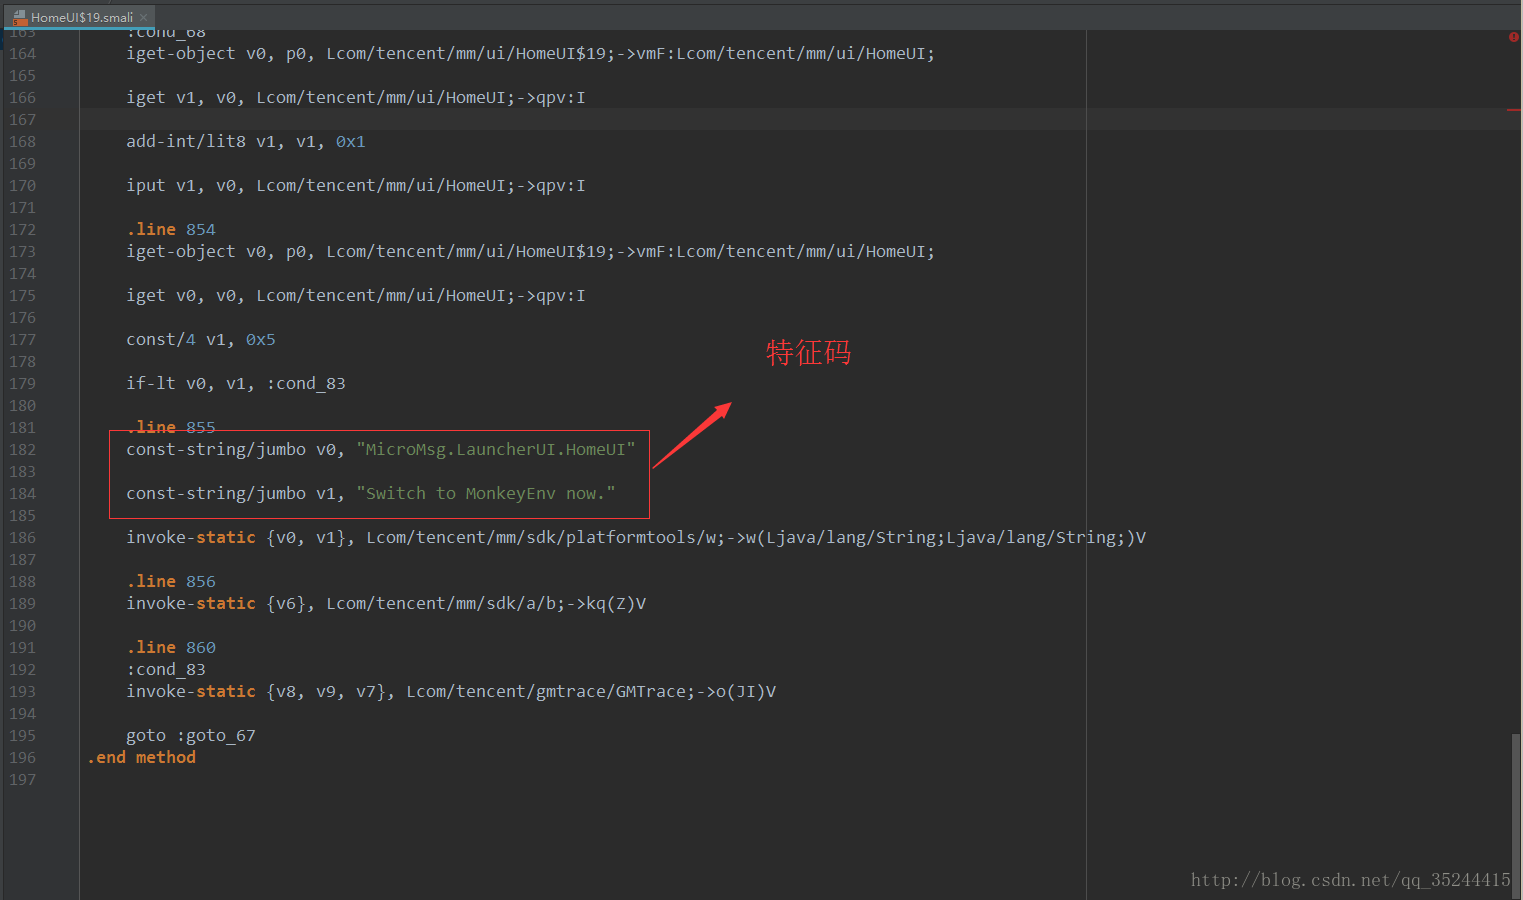This screenshot has width=1523, height=900.
Task: Click the "MicroMsg.LauncherUI.HomeUI" string literal
Action: (x=496, y=450)
